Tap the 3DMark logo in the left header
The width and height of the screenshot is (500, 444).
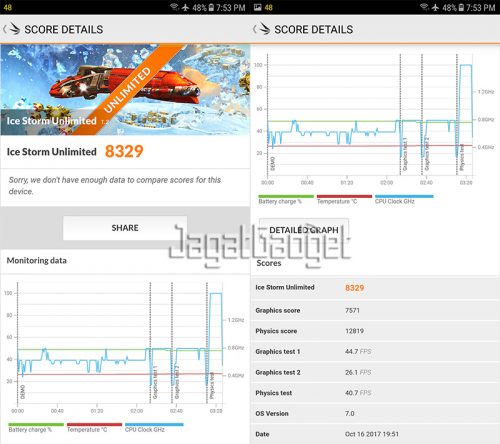pyautogui.click(x=14, y=29)
